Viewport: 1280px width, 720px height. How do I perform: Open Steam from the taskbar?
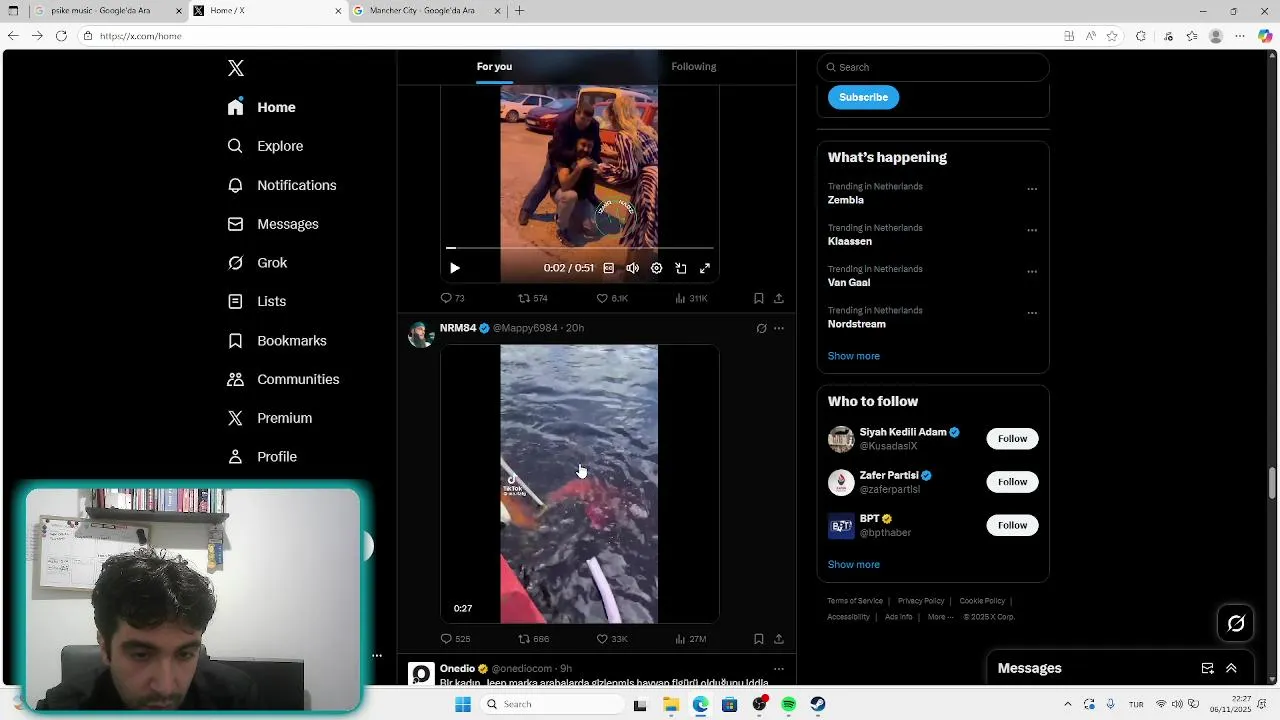[x=818, y=705]
